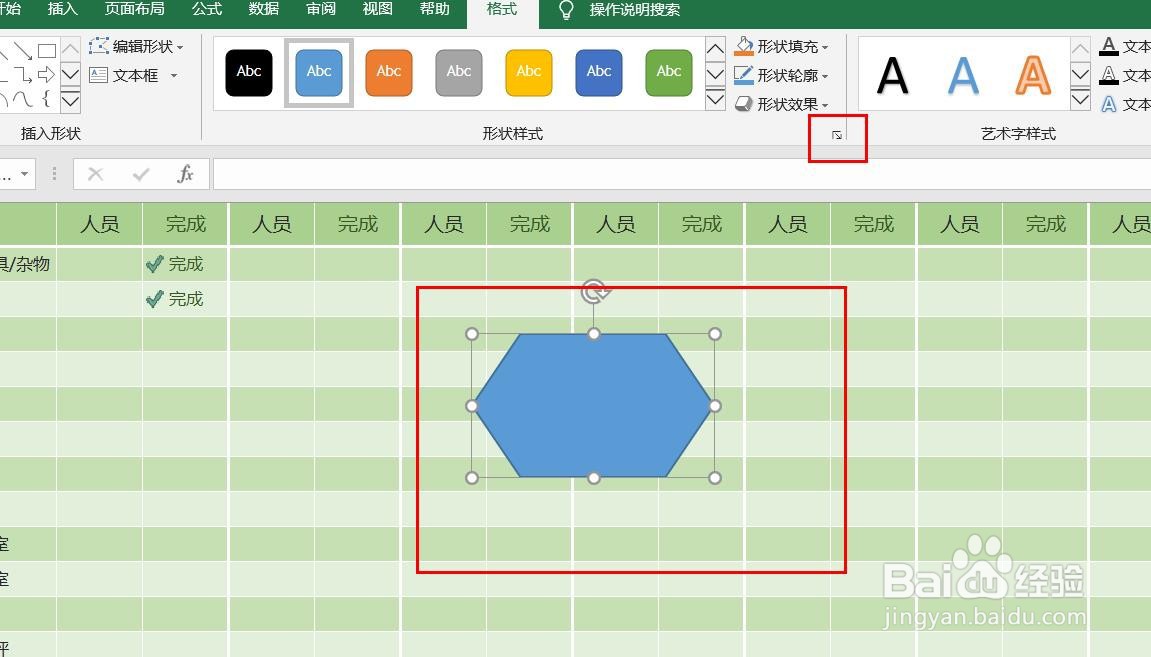The width and height of the screenshot is (1151, 657).
Task: Choose the black art text style A
Action: coord(892,75)
